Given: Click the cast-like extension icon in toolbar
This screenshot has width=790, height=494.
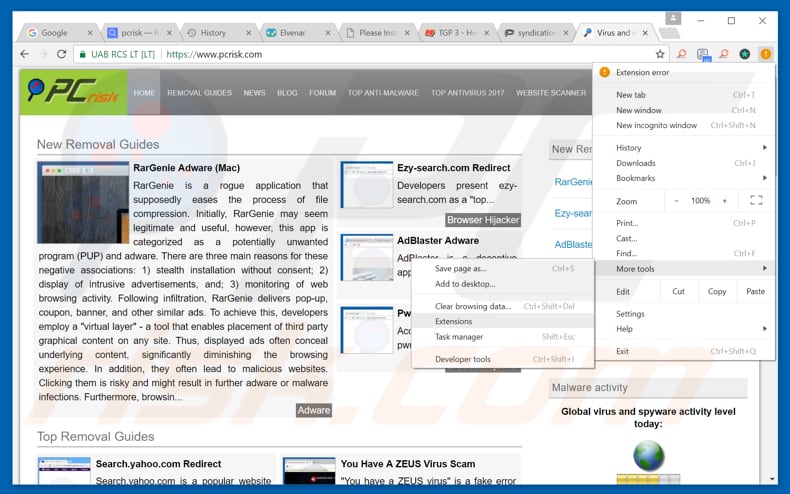Looking at the screenshot, I should coord(703,54).
